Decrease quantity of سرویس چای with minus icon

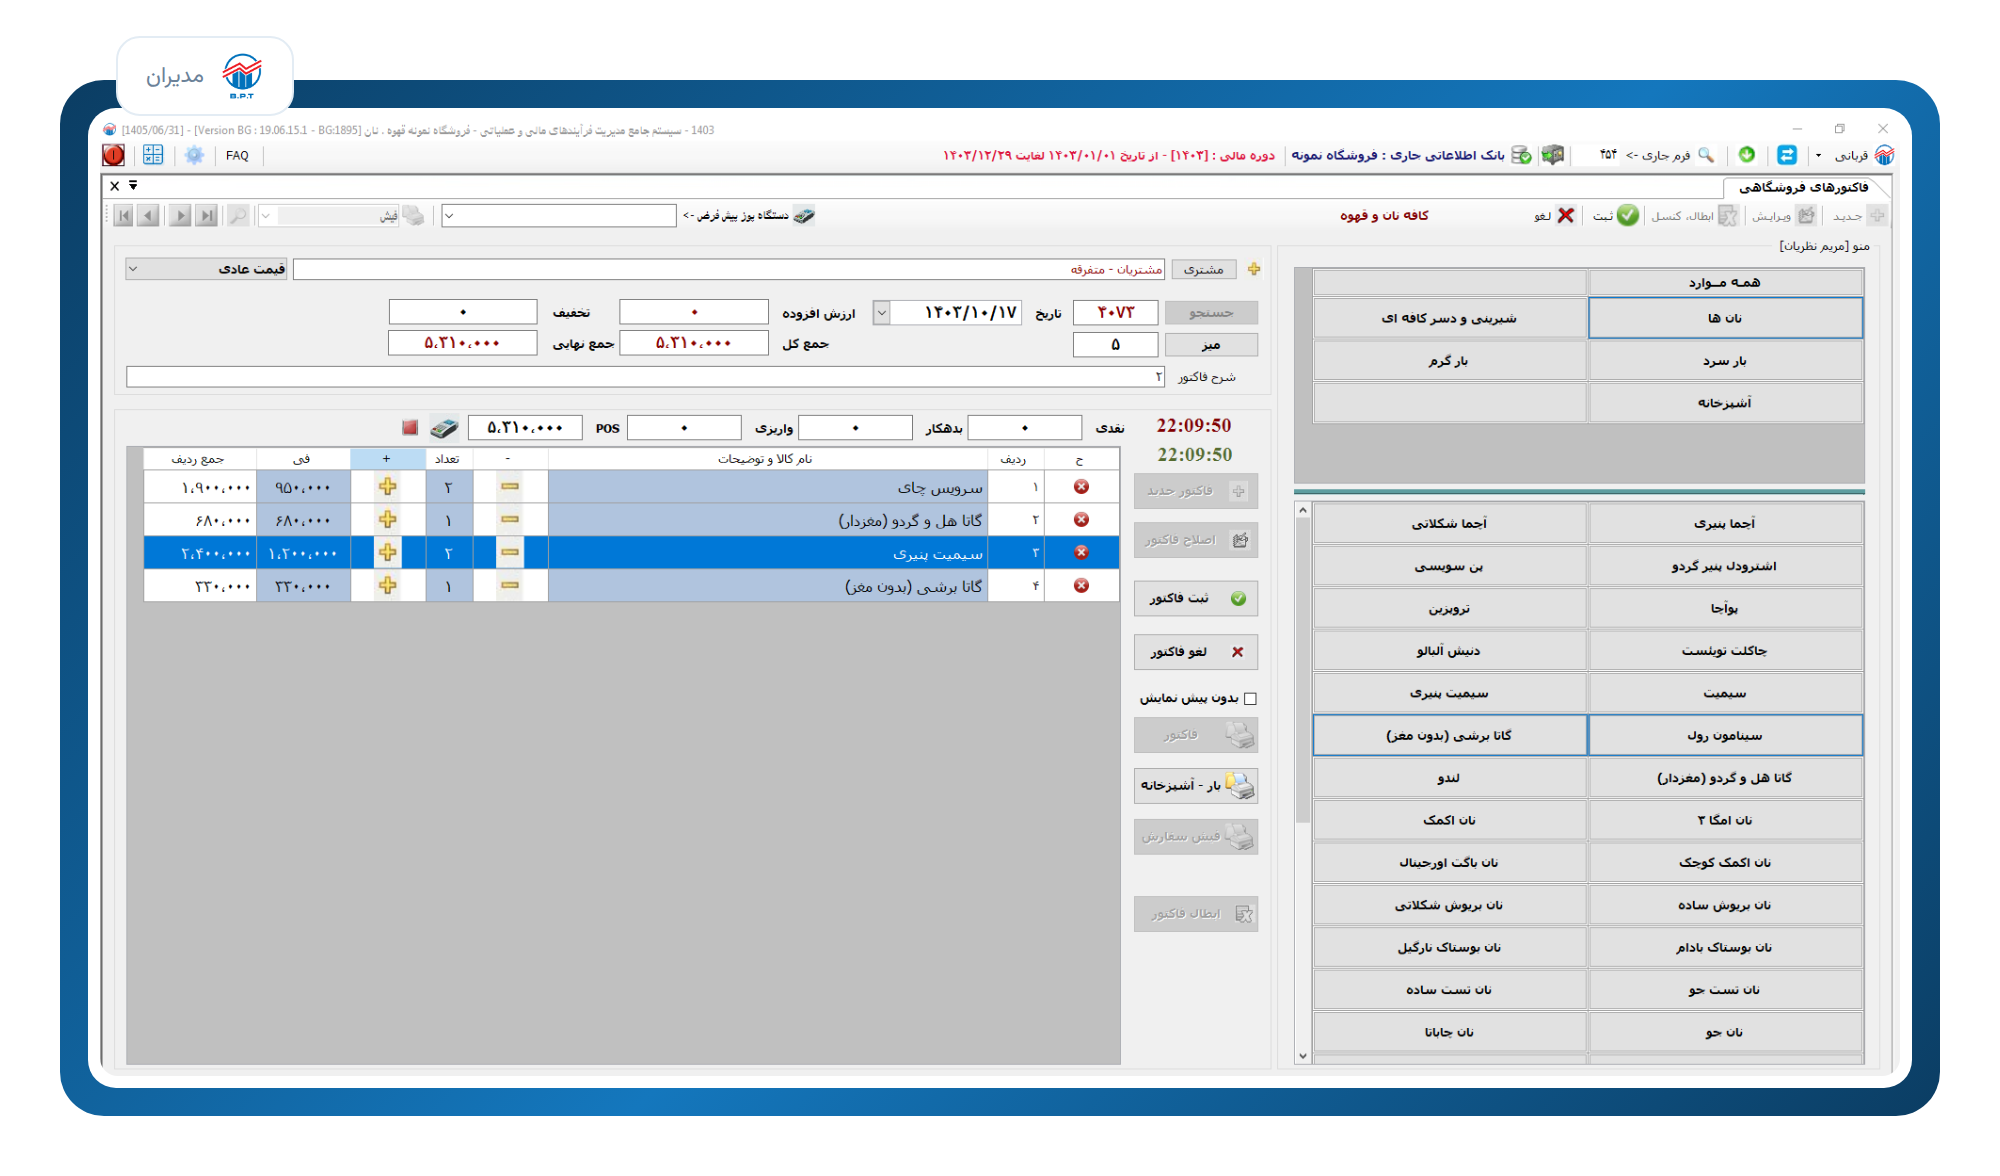(510, 487)
